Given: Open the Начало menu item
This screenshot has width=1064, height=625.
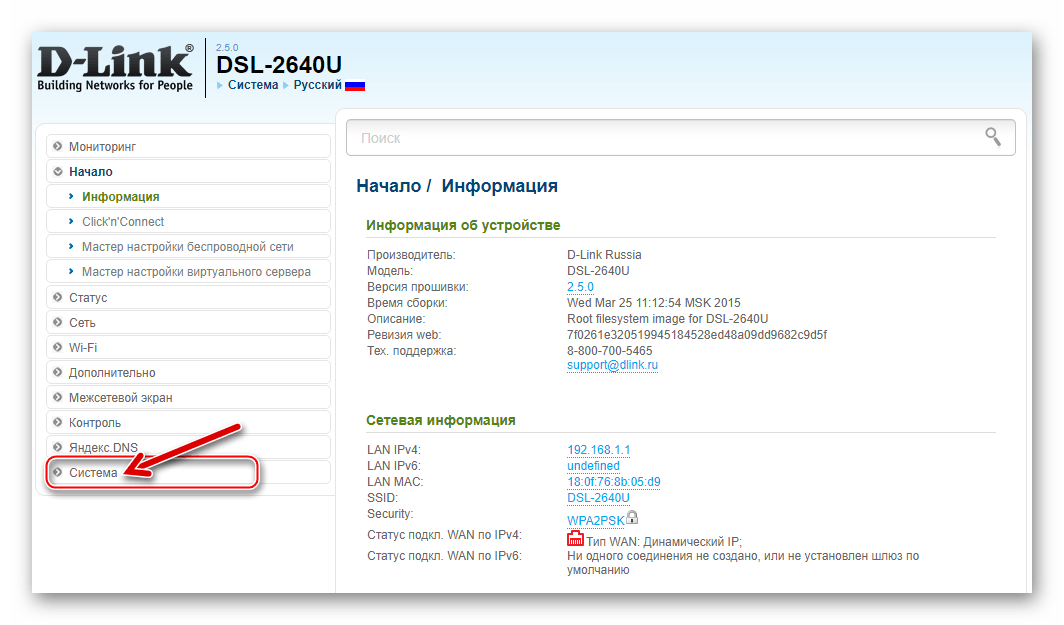Looking at the screenshot, I should point(188,171).
